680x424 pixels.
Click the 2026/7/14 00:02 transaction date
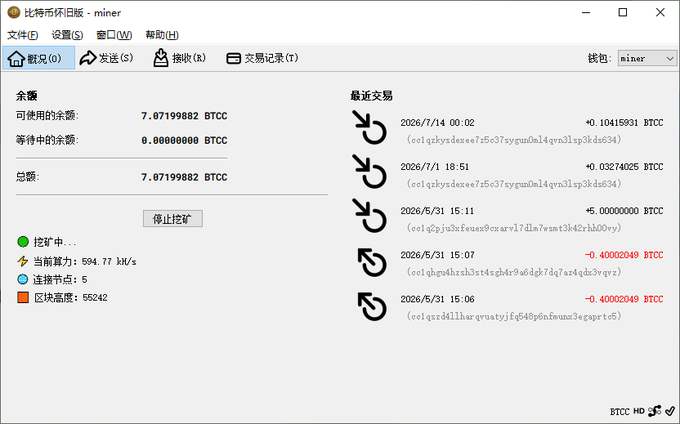coord(438,123)
